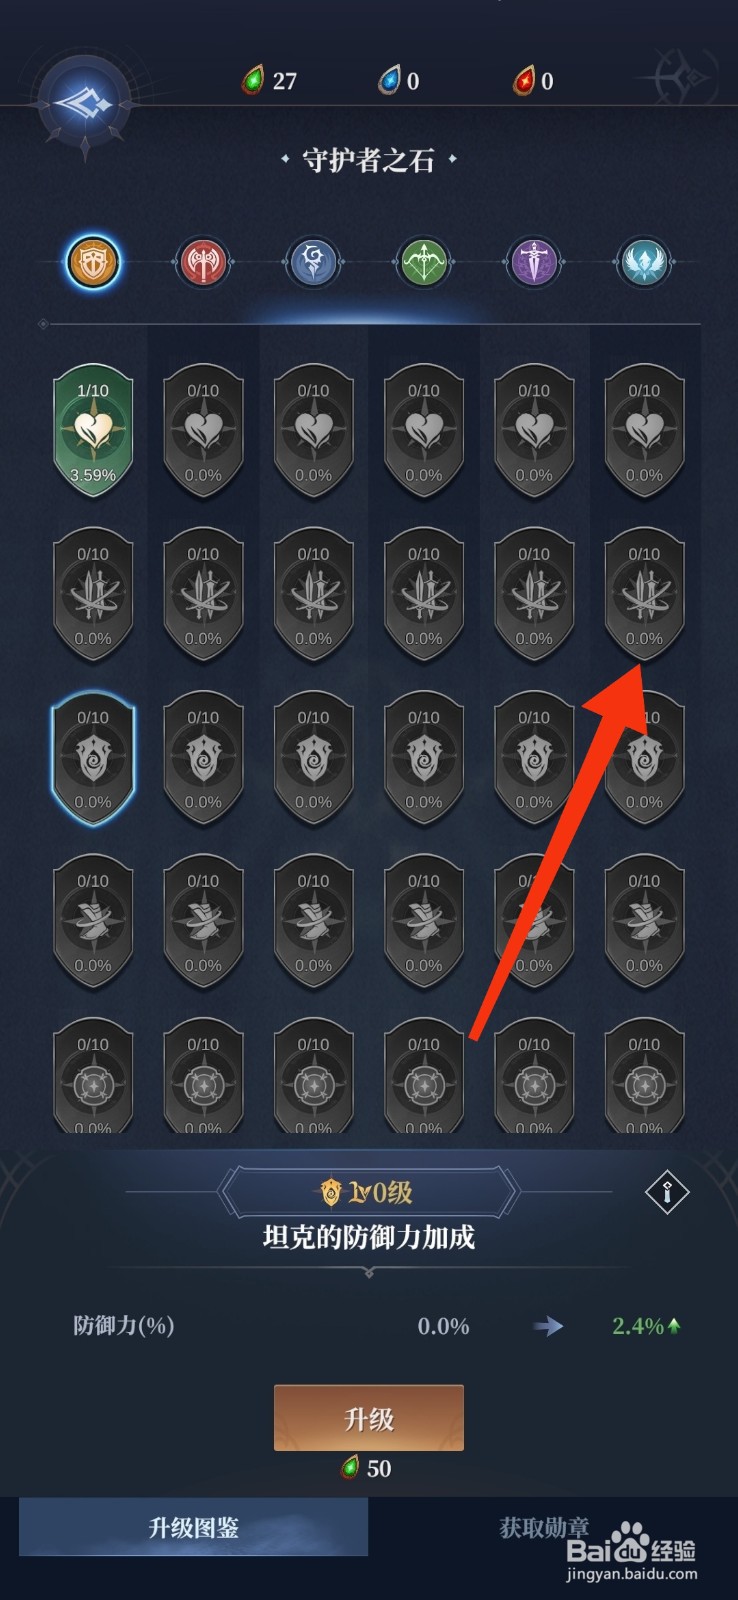
Task: Tap the back arrow emblem at top-left
Action: coord(85,103)
